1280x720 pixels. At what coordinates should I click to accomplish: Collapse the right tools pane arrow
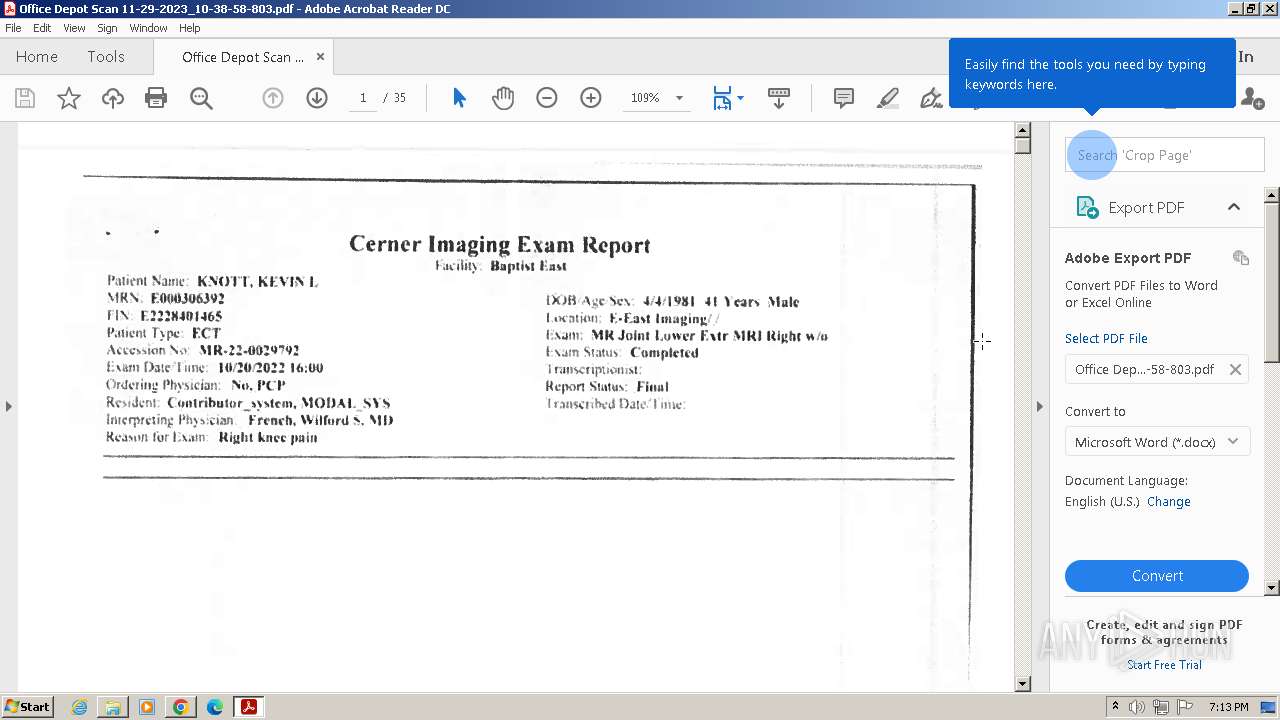[1039, 406]
